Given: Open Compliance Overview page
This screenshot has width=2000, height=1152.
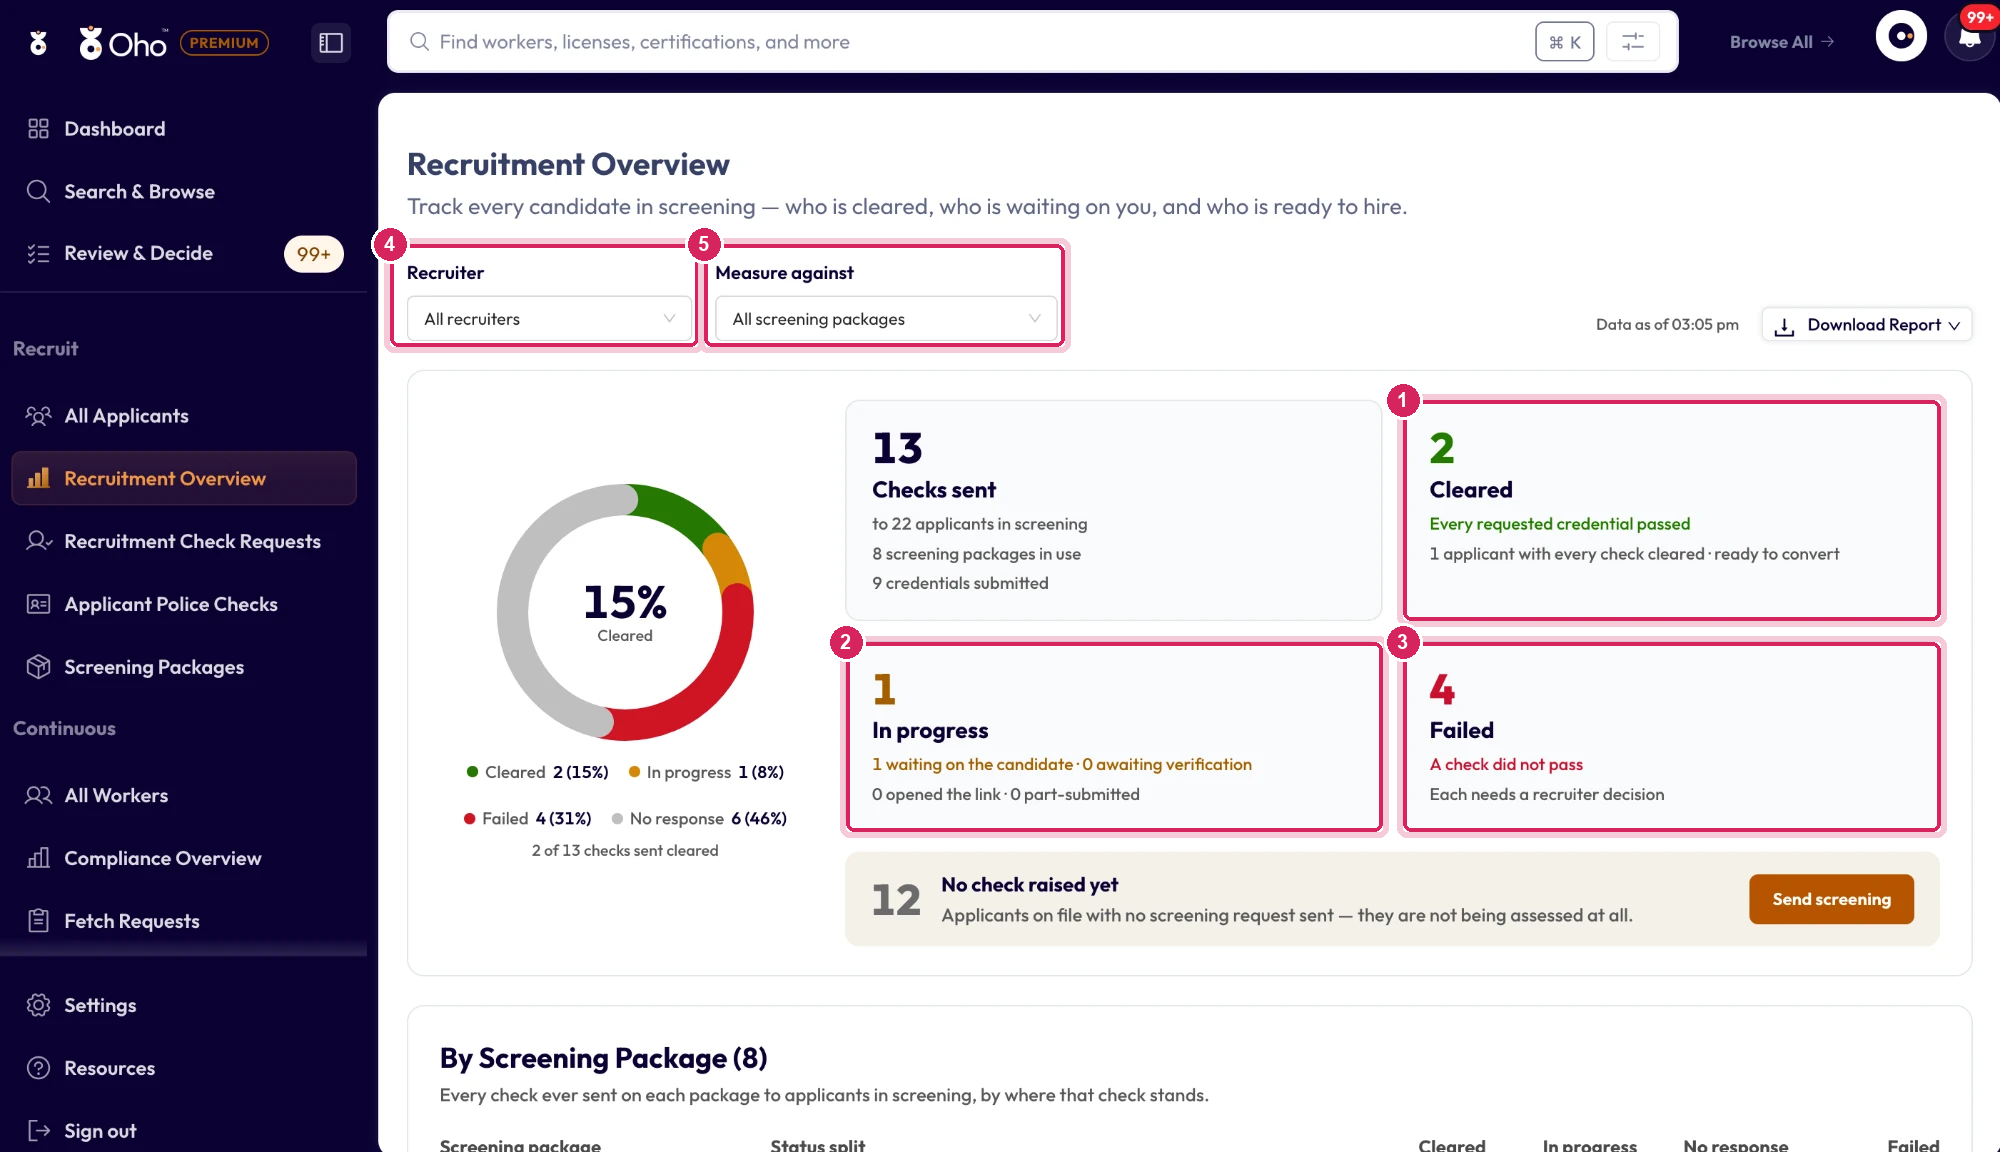Looking at the screenshot, I should 183,858.
